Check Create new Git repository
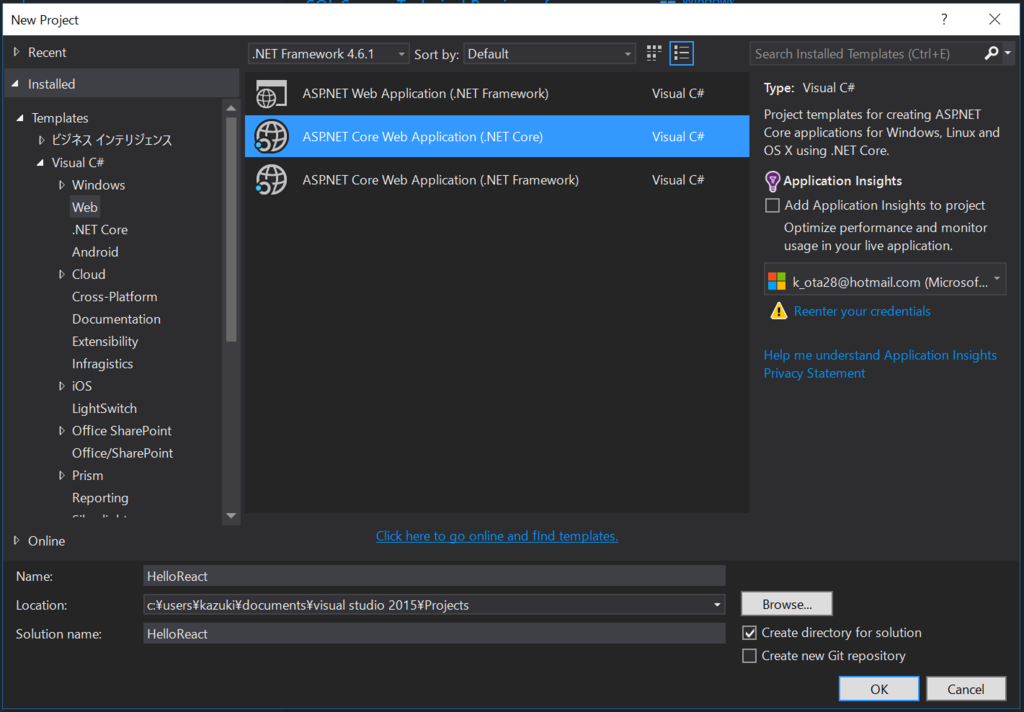Screen dimensions: 1024x712 point(749,655)
